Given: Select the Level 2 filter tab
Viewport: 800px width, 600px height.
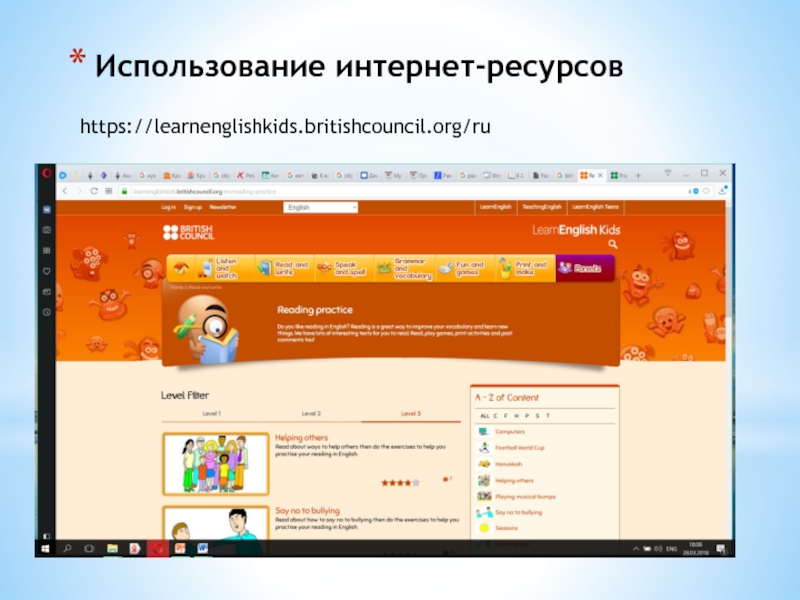Looking at the screenshot, I should 311,413.
